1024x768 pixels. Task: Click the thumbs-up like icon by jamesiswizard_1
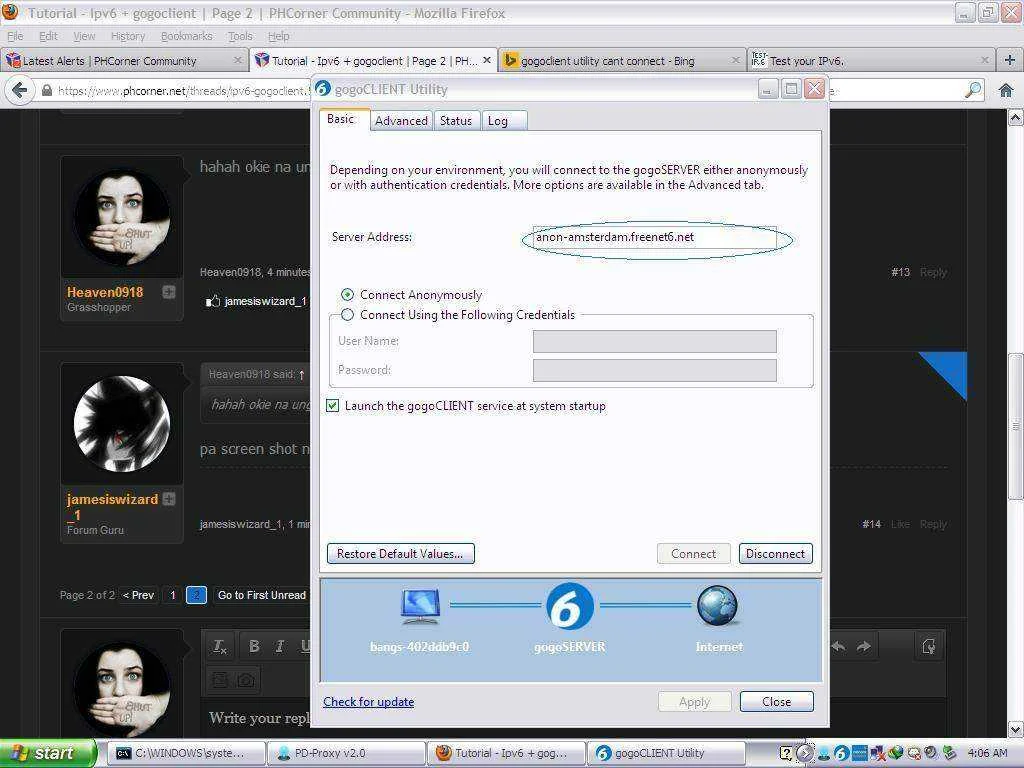[213, 301]
